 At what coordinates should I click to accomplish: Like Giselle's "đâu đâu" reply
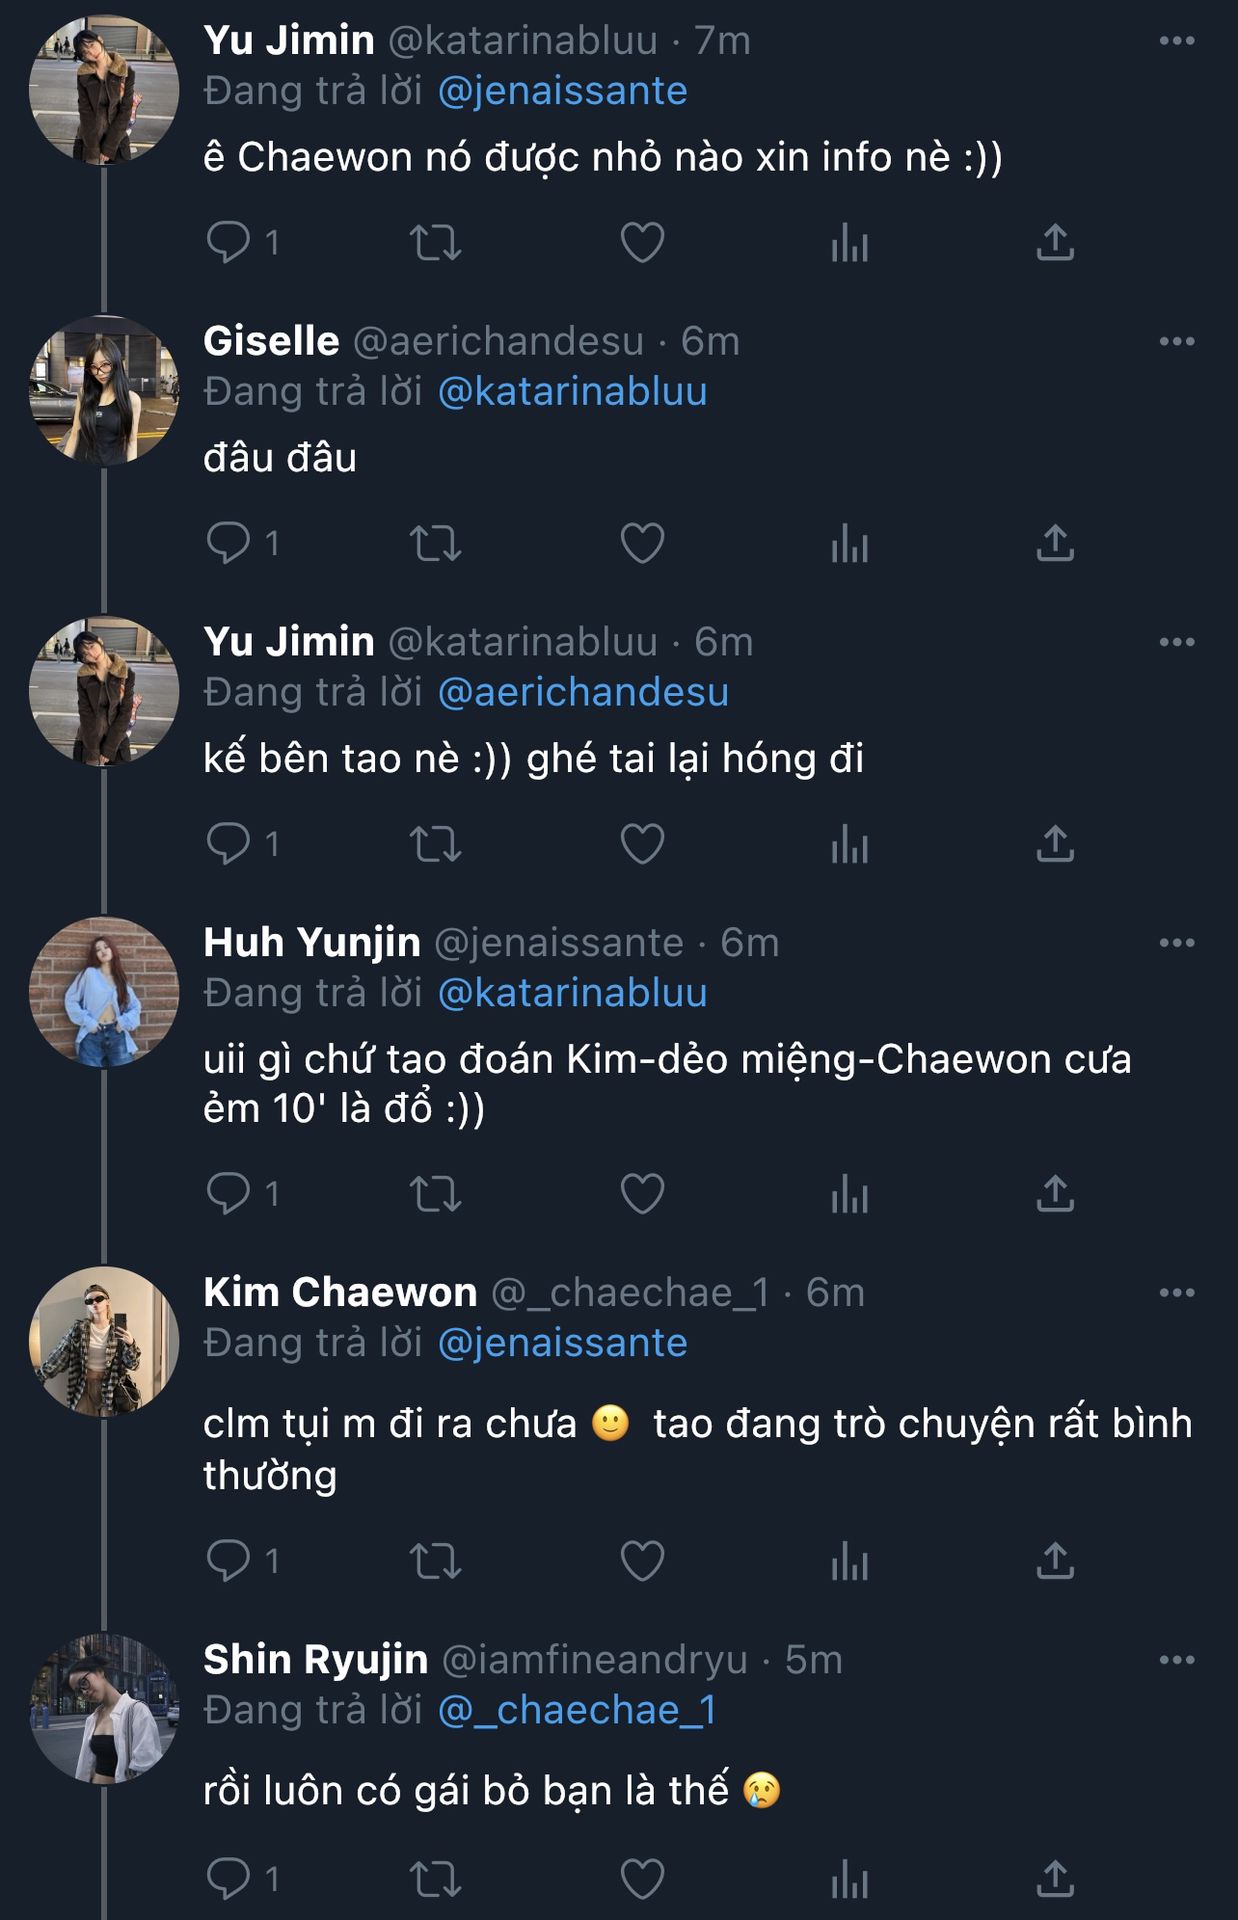pos(642,543)
